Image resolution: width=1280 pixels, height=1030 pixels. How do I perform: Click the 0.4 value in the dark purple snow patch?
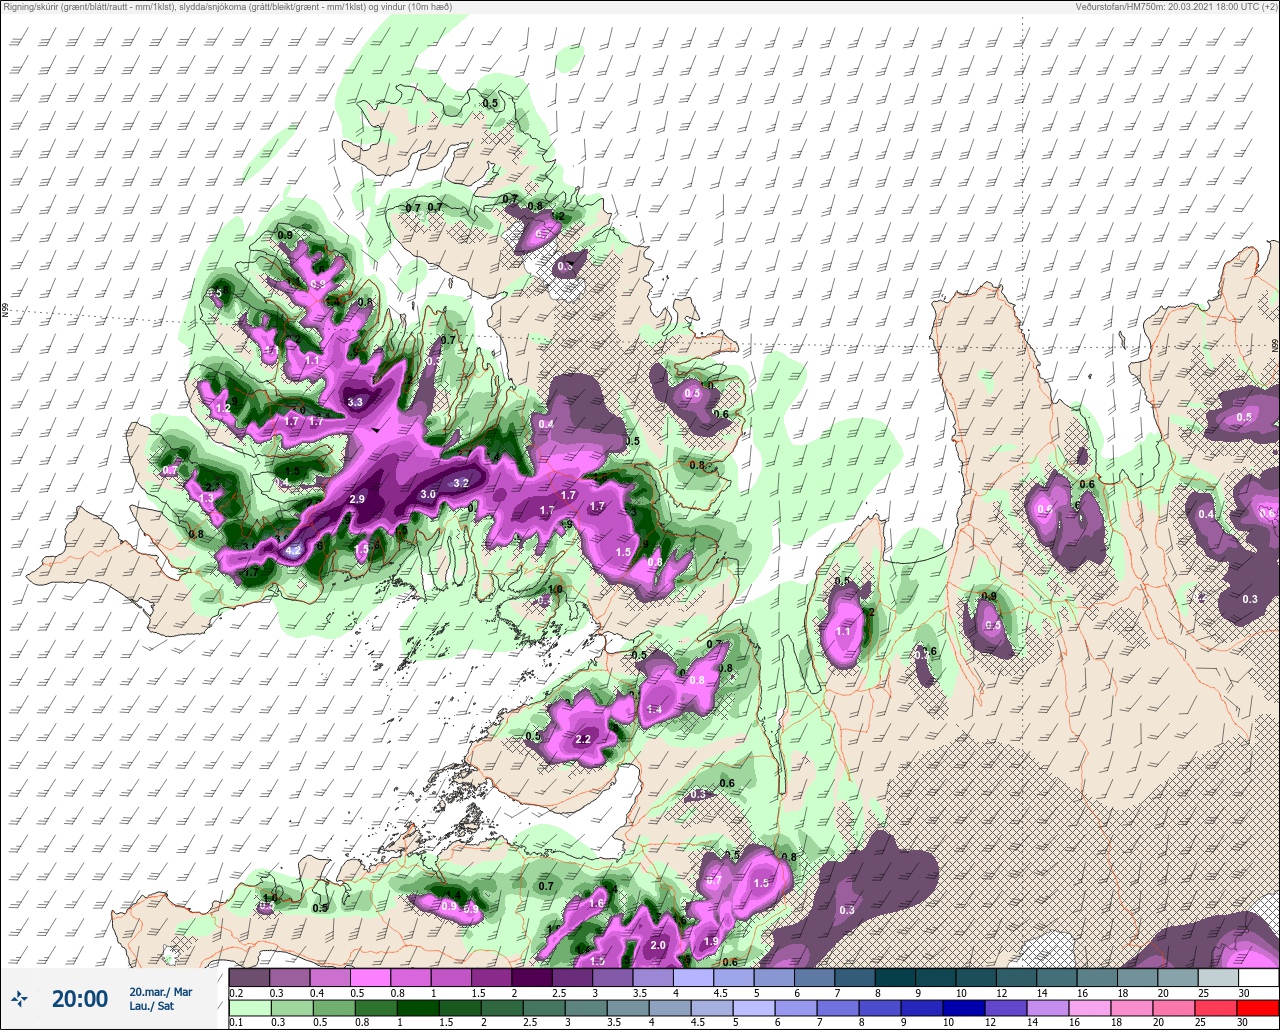[546, 424]
